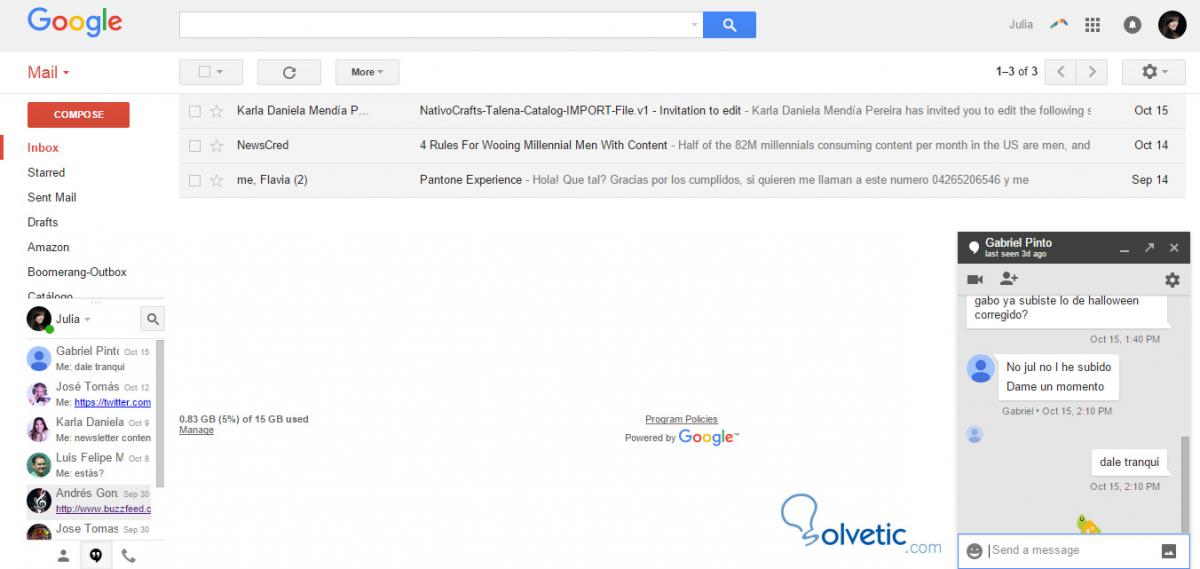Search for people in Hangouts
The width and height of the screenshot is (1200, 569).
click(152, 319)
